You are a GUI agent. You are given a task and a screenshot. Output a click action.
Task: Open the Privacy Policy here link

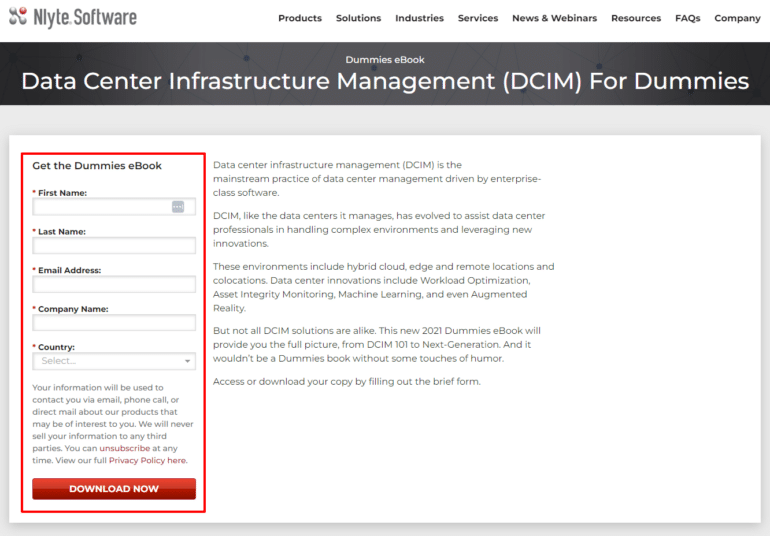click(148, 461)
